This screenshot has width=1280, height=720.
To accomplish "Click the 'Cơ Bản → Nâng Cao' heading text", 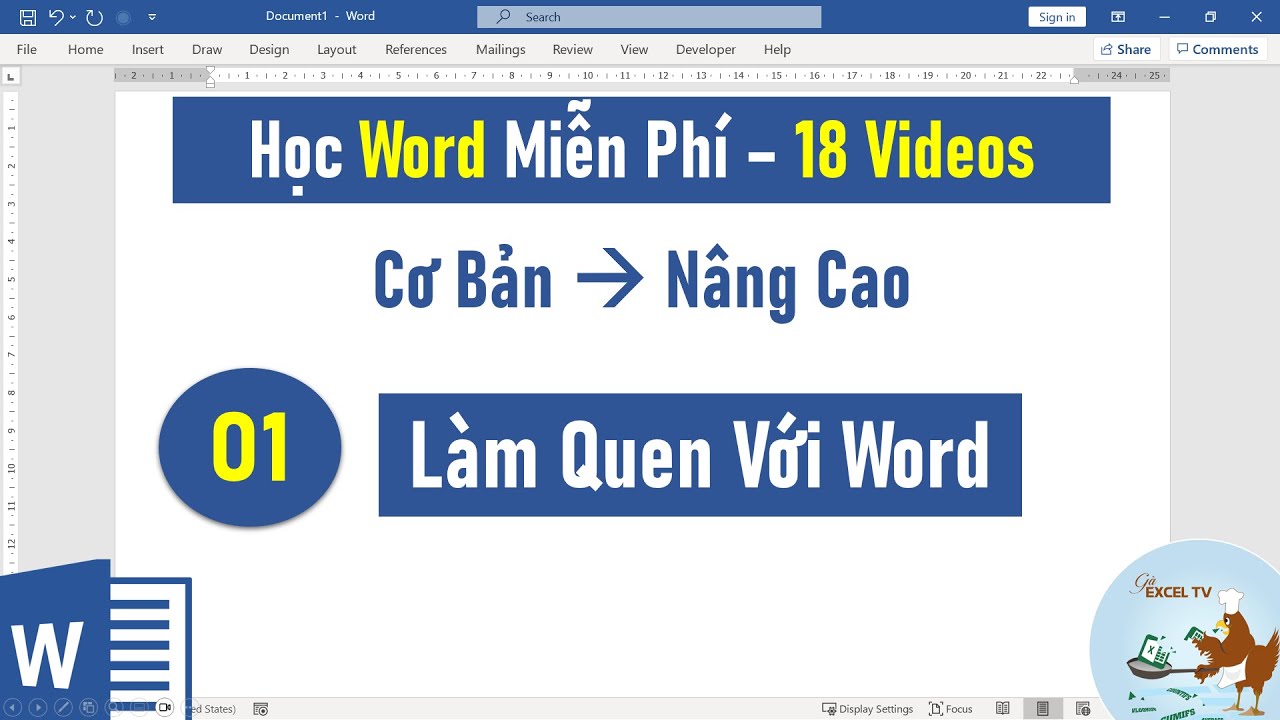I will 641,281.
